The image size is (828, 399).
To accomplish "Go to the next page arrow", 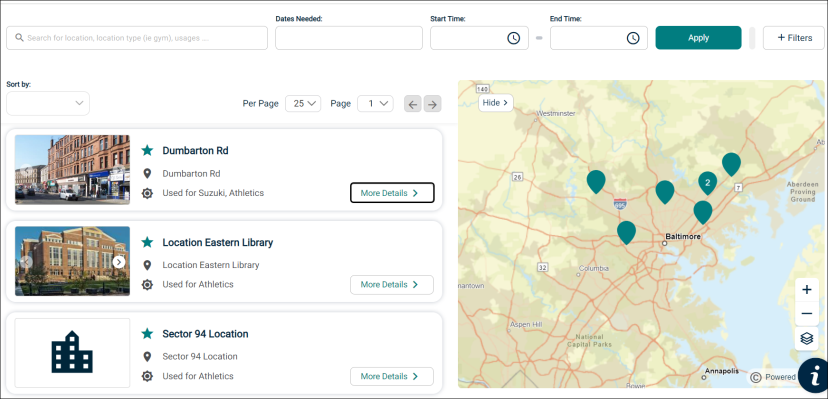I will point(432,104).
